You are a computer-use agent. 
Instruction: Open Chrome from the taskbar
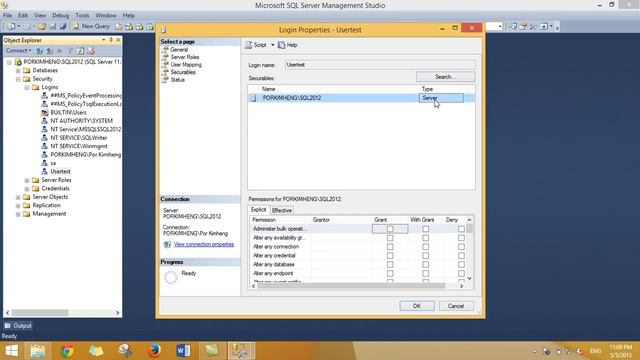pos(67,351)
